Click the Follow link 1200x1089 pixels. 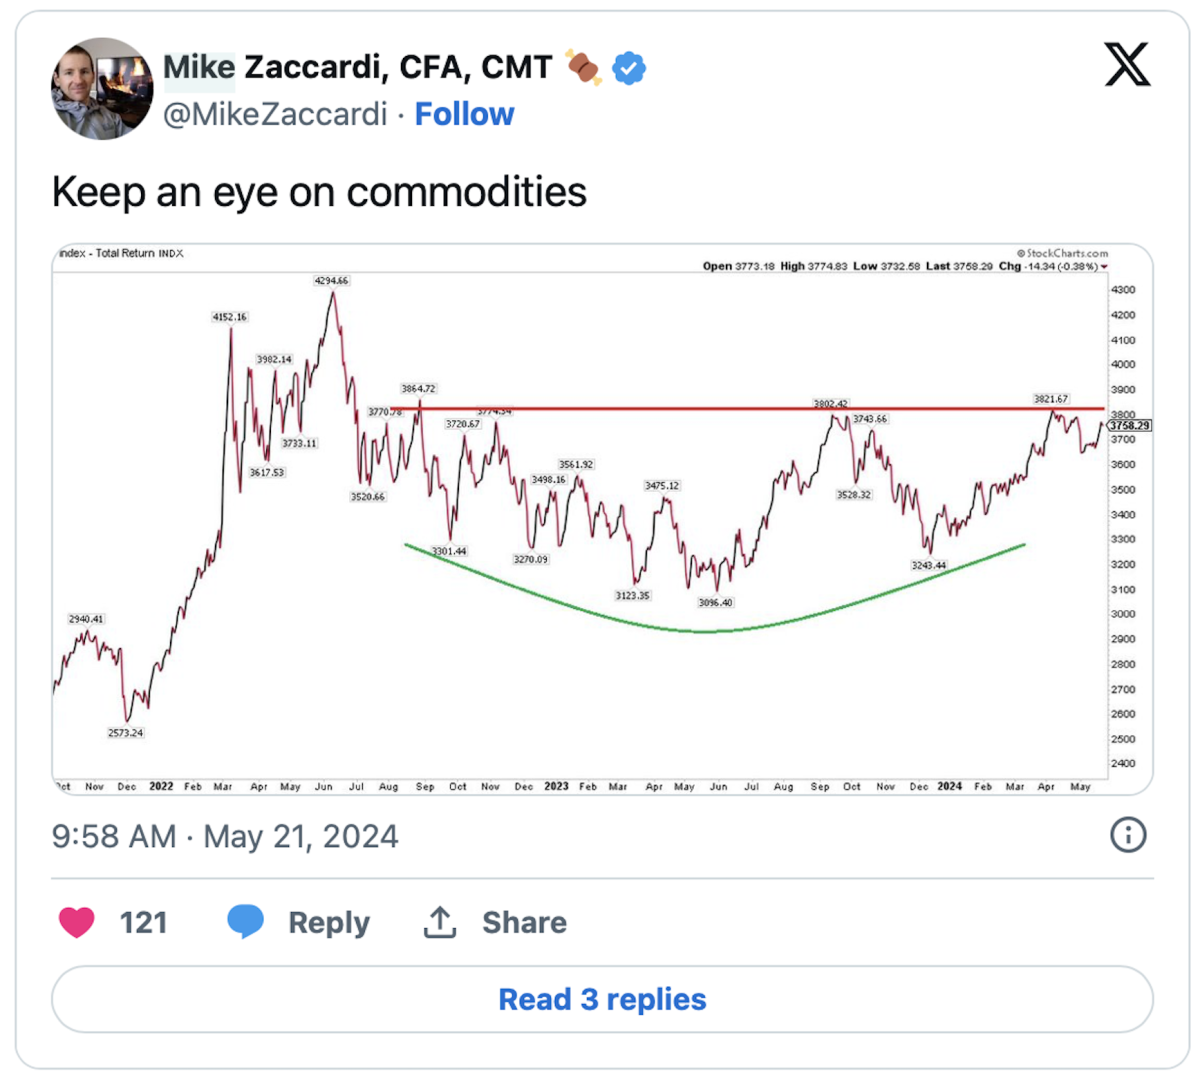(464, 114)
